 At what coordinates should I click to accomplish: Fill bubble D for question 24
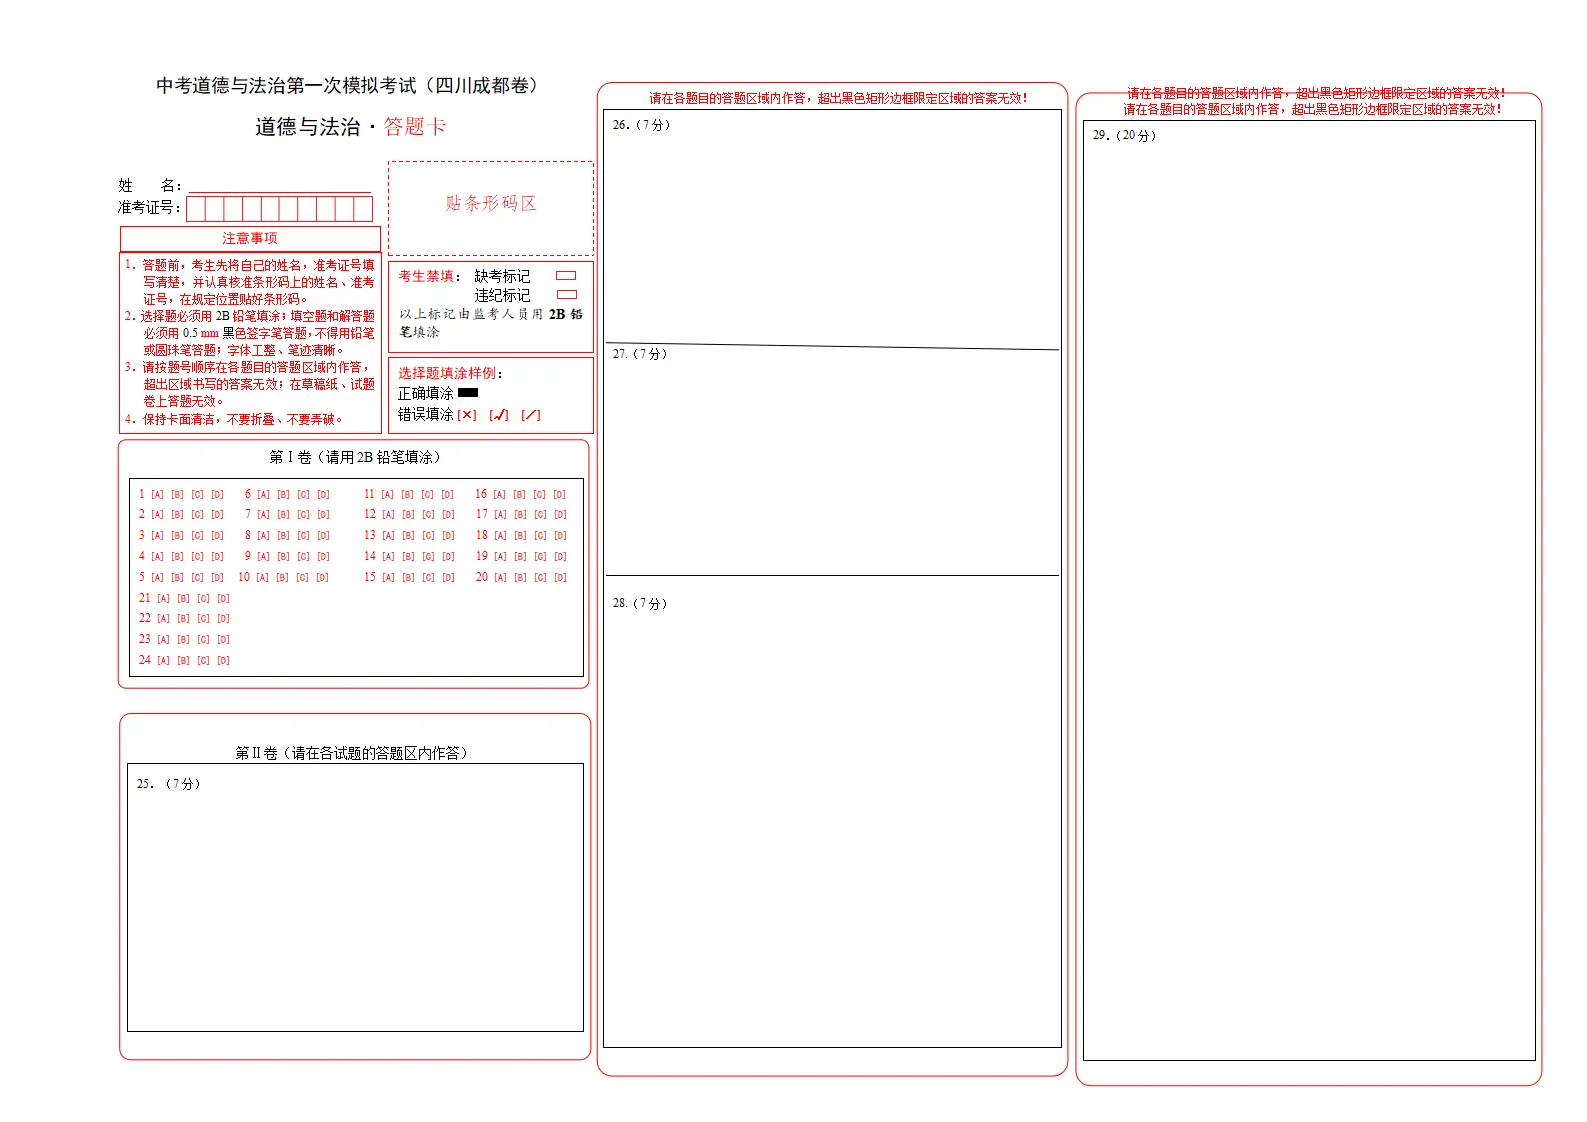(224, 660)
